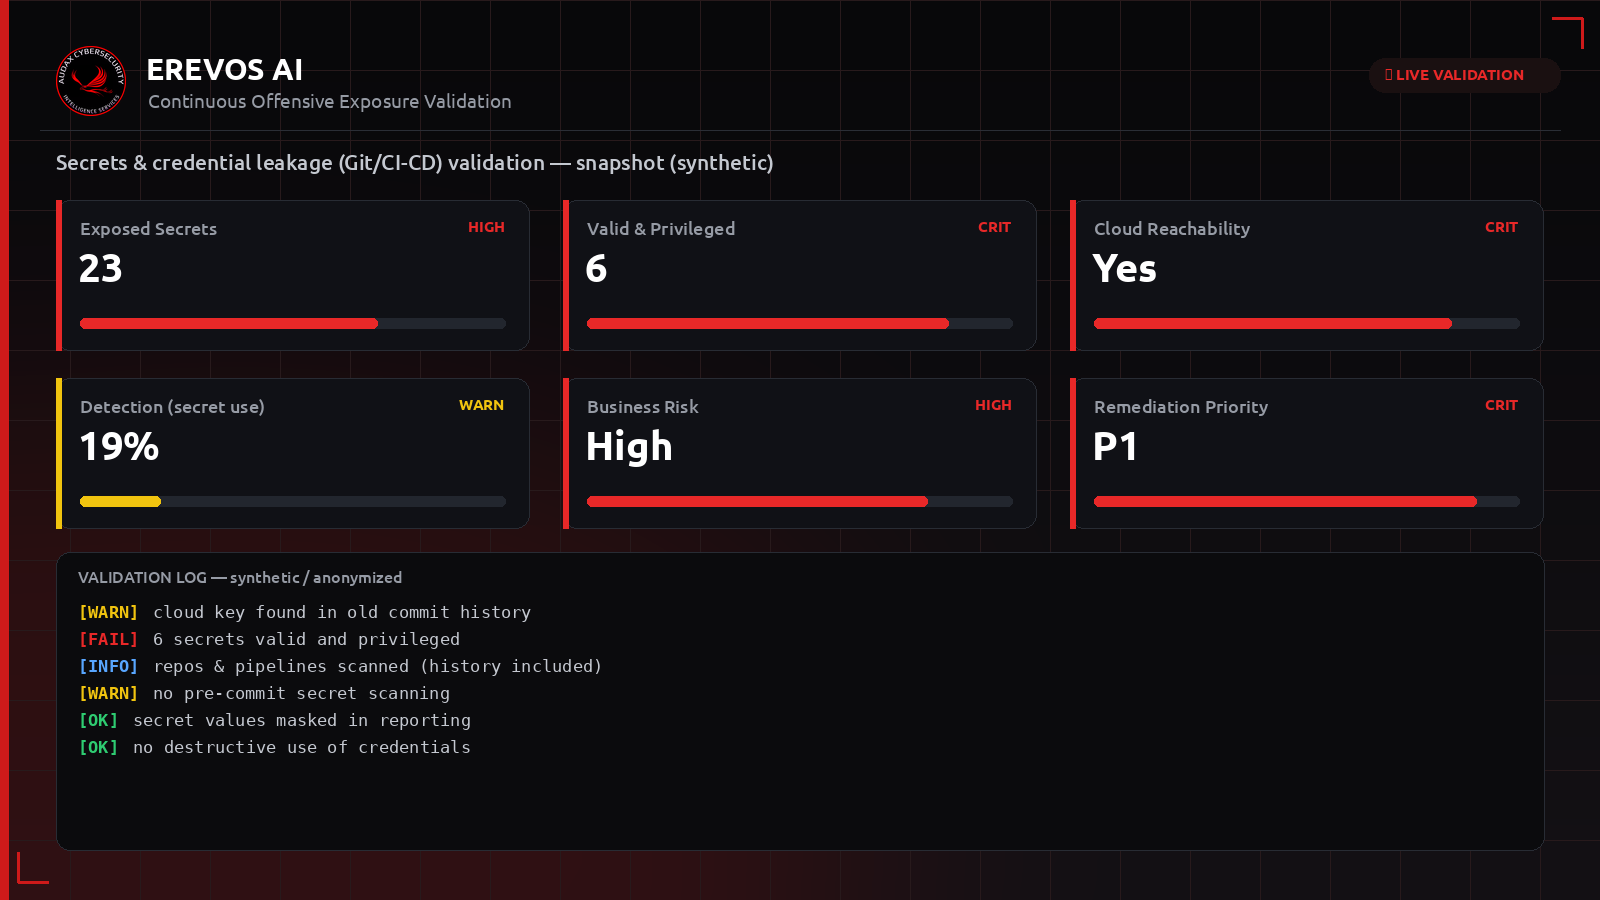Click the Audax Cybersecurity logo emblem
Screen dimensions: 1600x900
pyautogui.click(x=91, y=81)
